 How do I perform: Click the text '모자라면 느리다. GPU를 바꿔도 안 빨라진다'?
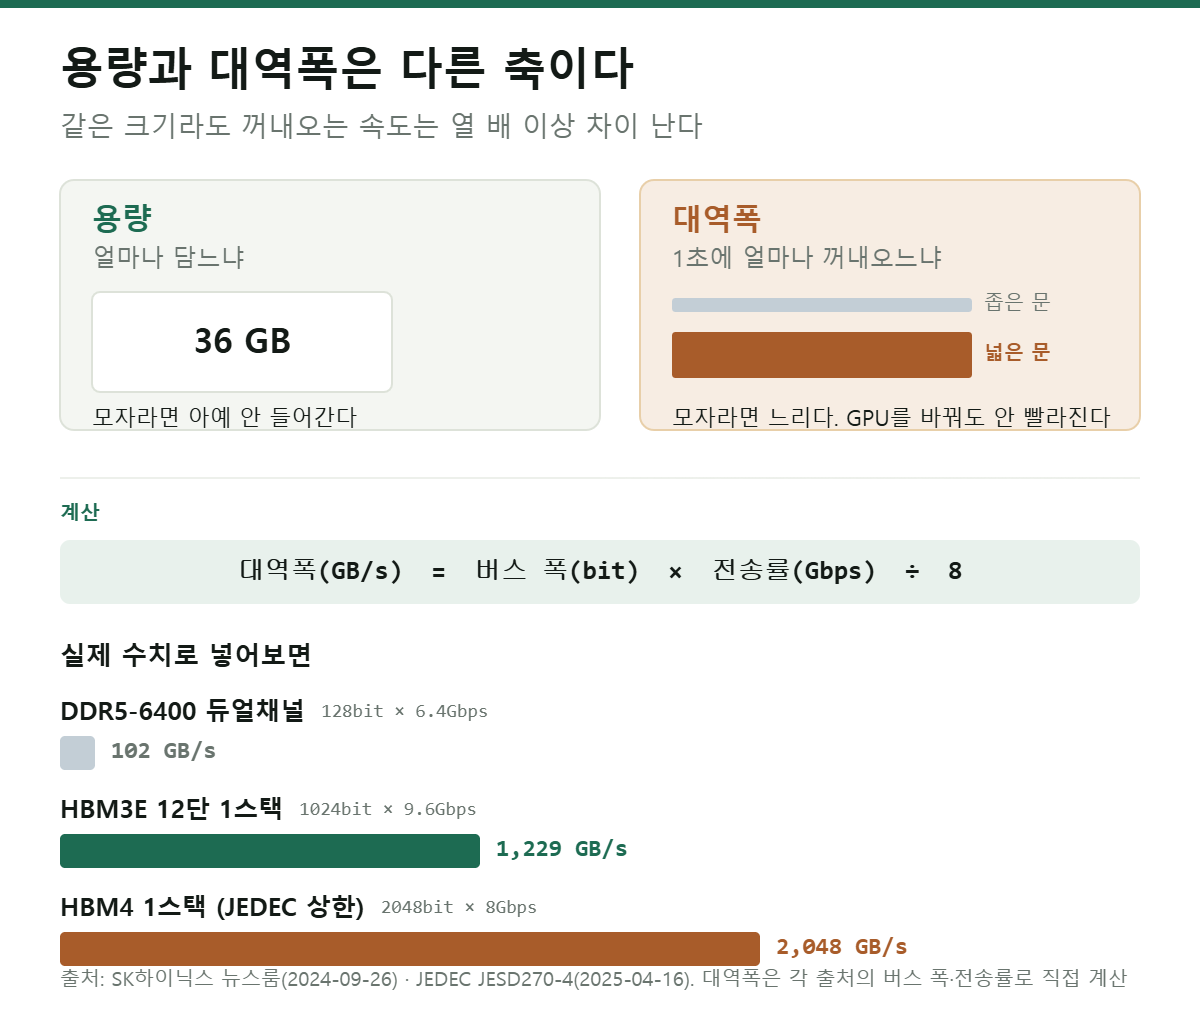coord(891,416)
